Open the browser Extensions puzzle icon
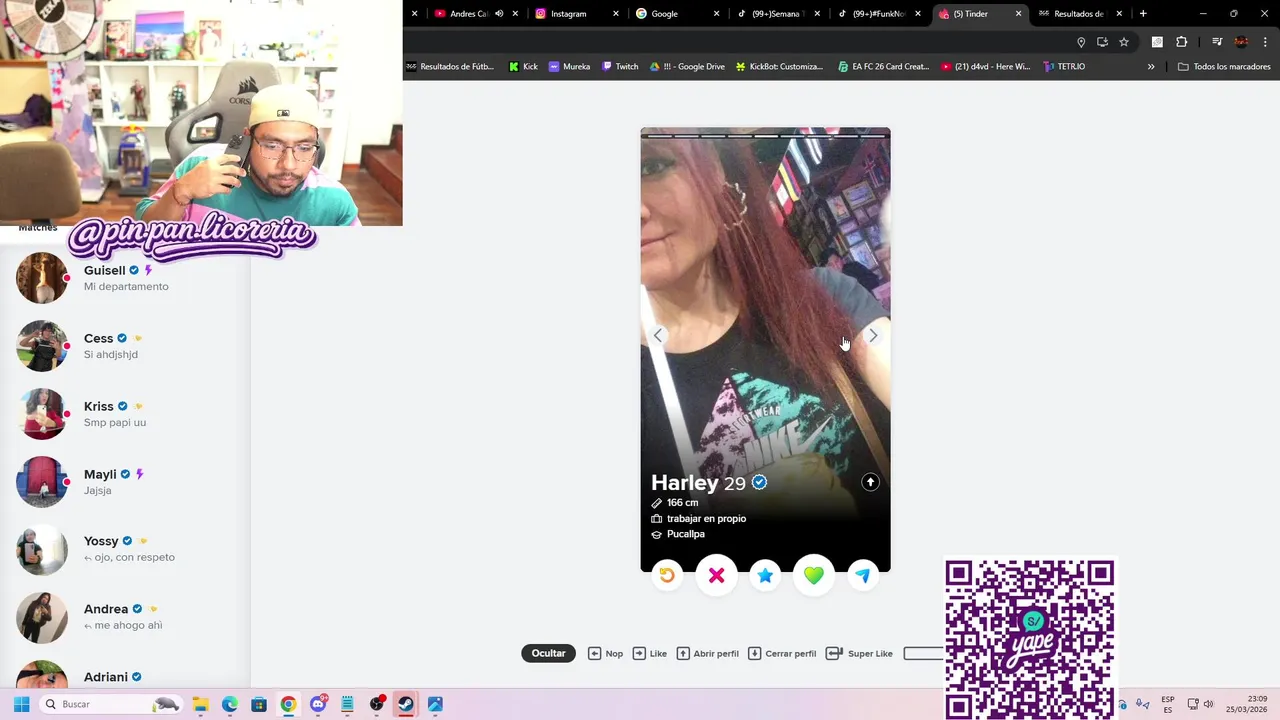This screenshot has height=720, width=1280. [1182, 42]
